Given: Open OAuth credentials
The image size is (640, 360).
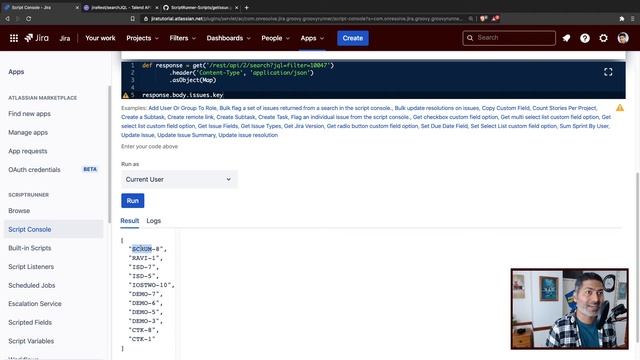Looking at the screenshot, I should point(34,170).
